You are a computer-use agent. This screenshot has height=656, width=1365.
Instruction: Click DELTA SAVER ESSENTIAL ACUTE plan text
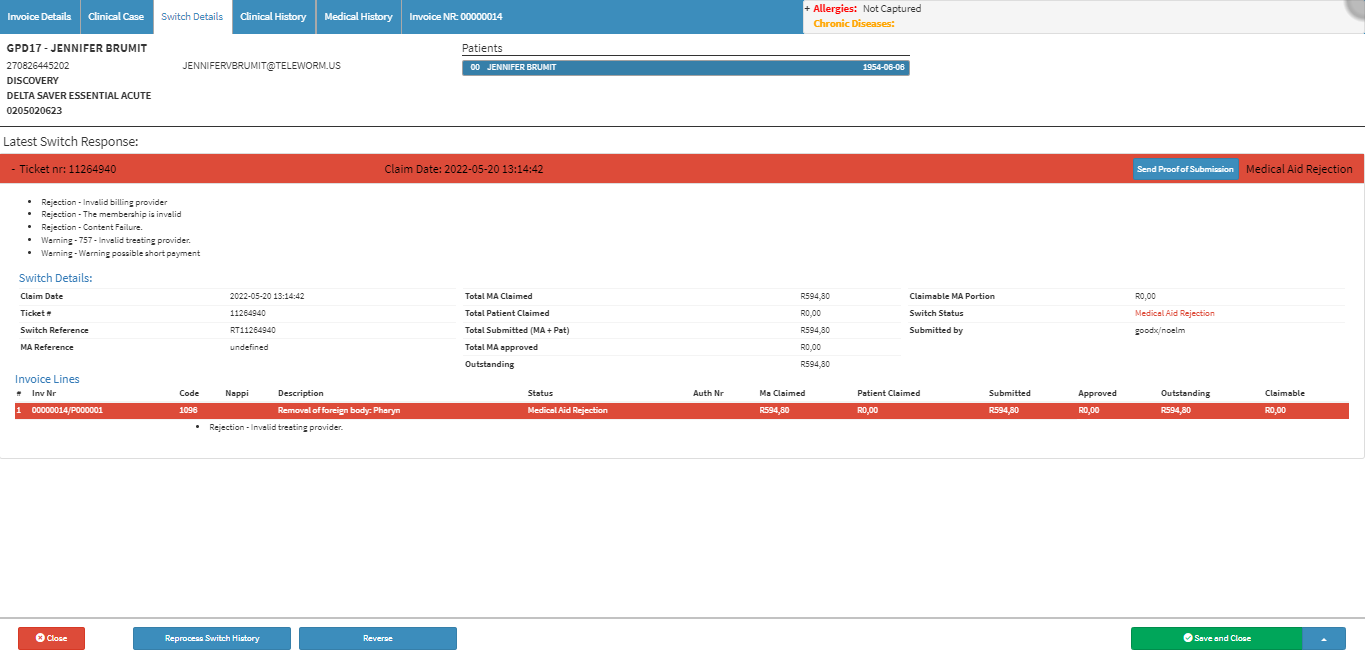click(x=79, y=95)
